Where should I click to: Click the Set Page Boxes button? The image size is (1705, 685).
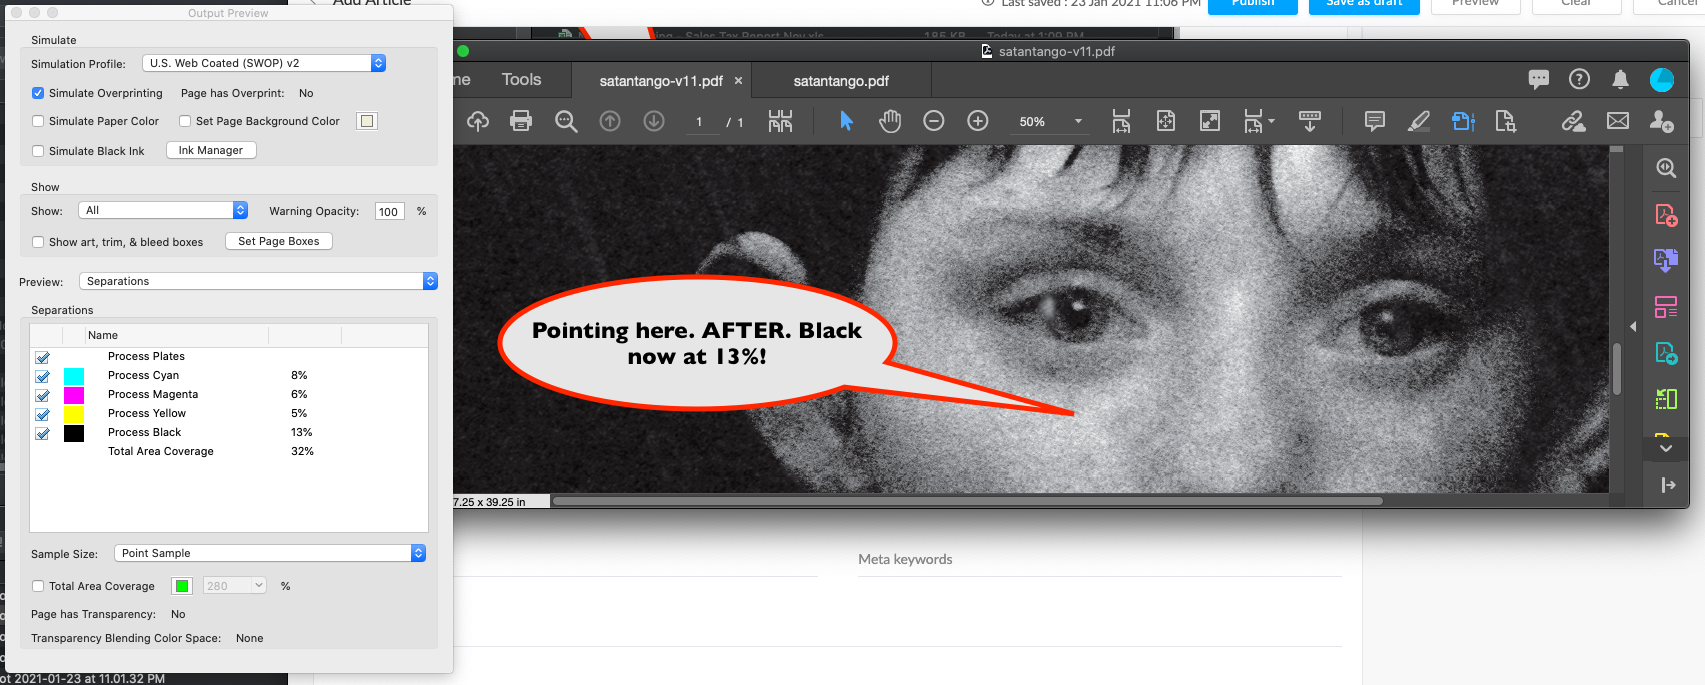click(x=279, y=241)
